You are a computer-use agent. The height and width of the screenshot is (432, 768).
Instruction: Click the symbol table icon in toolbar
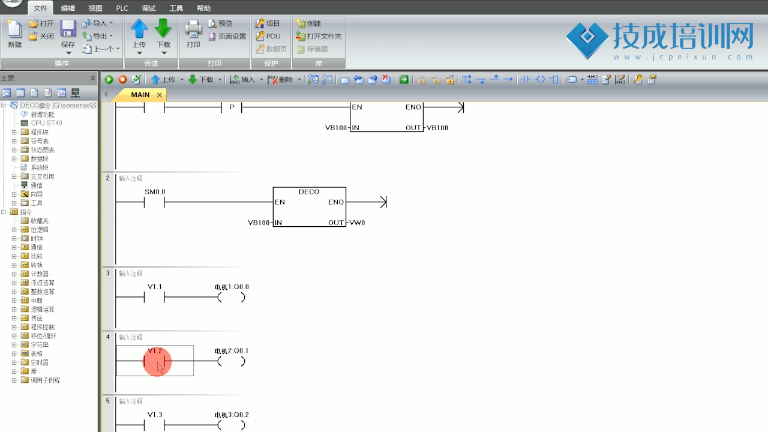(592, 79)
